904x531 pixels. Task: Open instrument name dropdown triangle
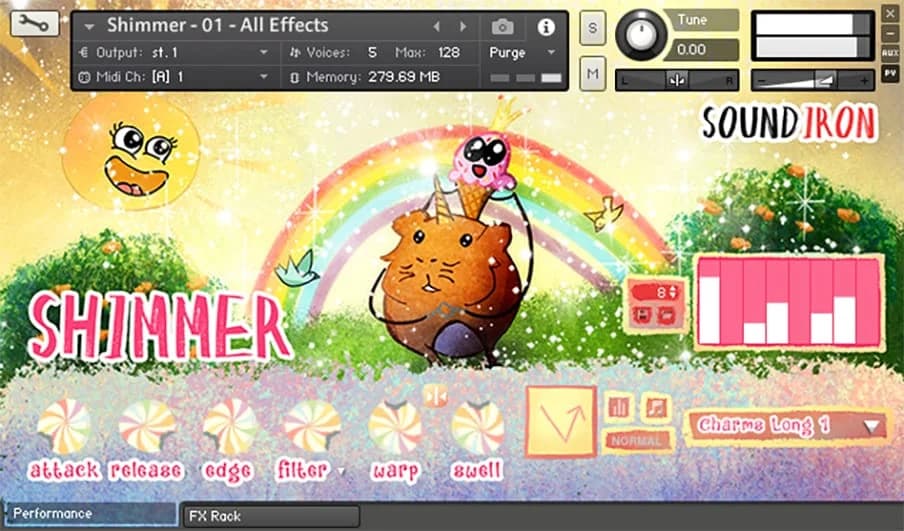pos(89,27)
